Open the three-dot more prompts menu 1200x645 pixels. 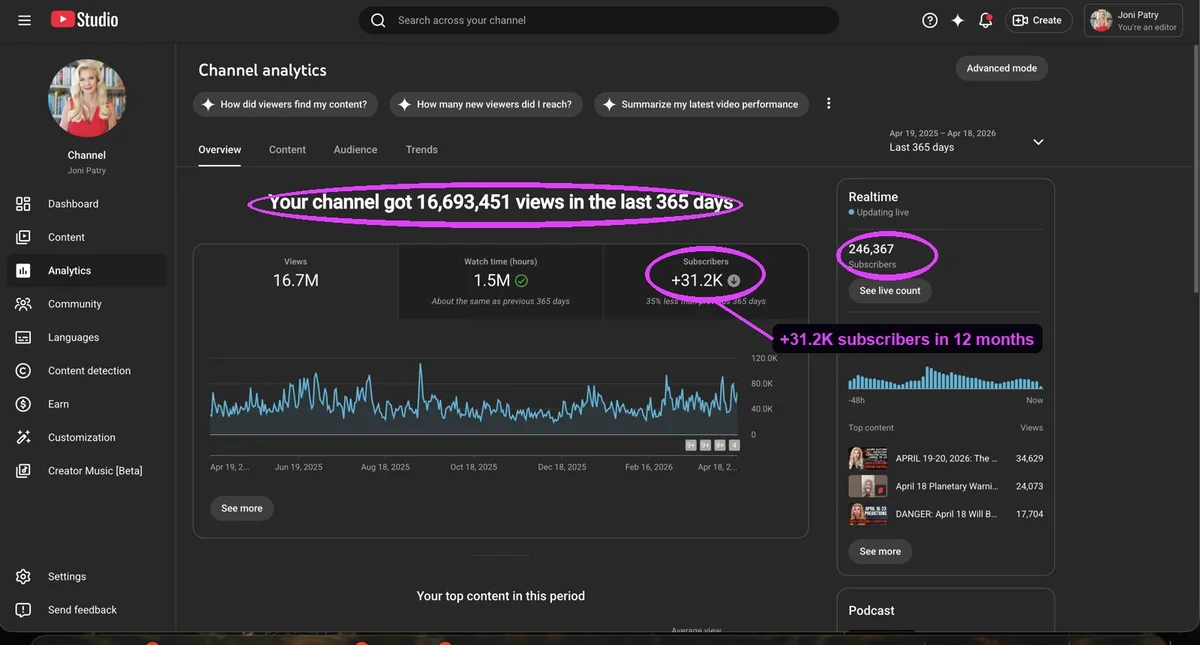pyautogui.click(x=828, y=104)
